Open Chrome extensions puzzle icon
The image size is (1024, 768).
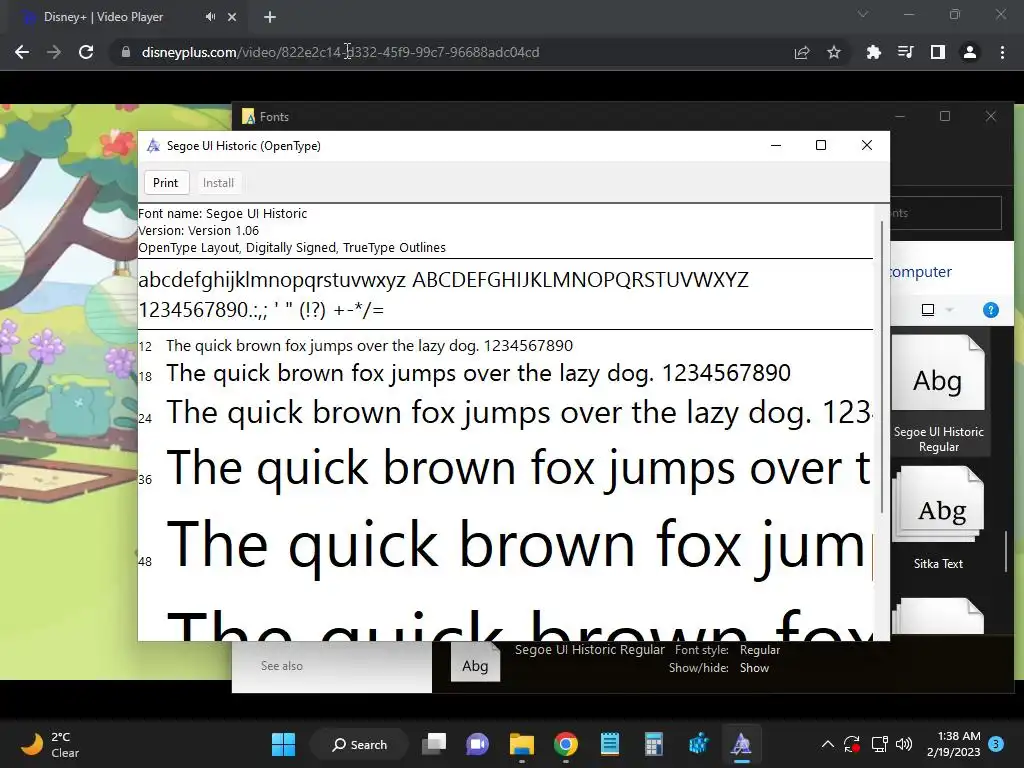pyautogui.click(x=873, y=52)
